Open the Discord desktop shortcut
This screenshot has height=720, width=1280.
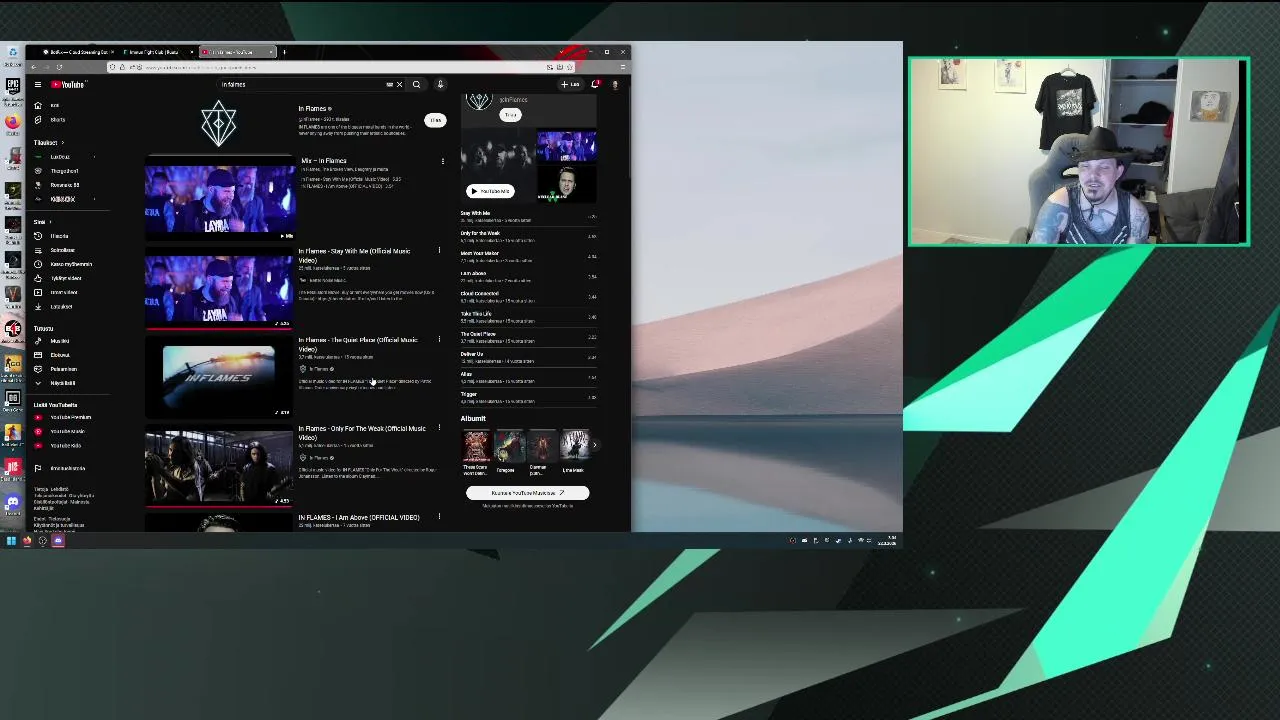point(12,502)
